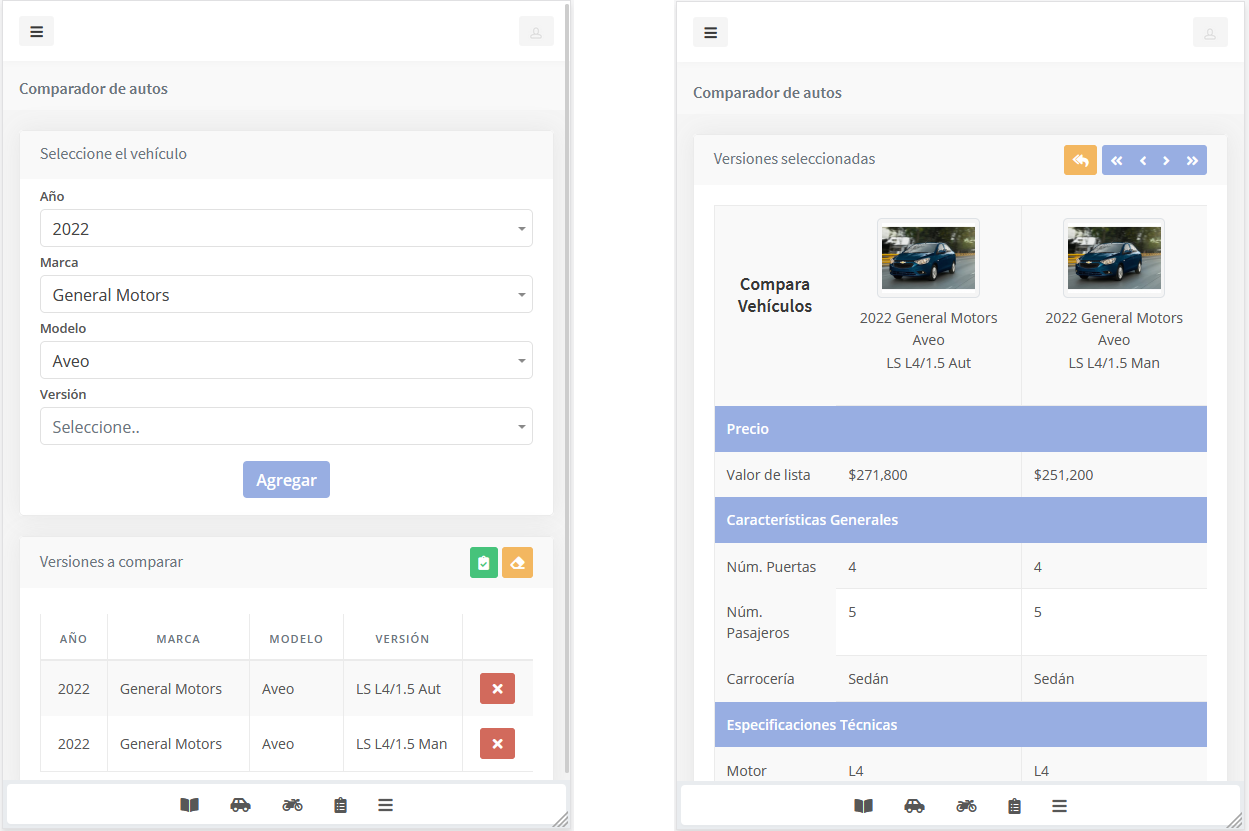Click the book icon in left bottom bar
Screen dimensions: 1249x831
[189, 805]
